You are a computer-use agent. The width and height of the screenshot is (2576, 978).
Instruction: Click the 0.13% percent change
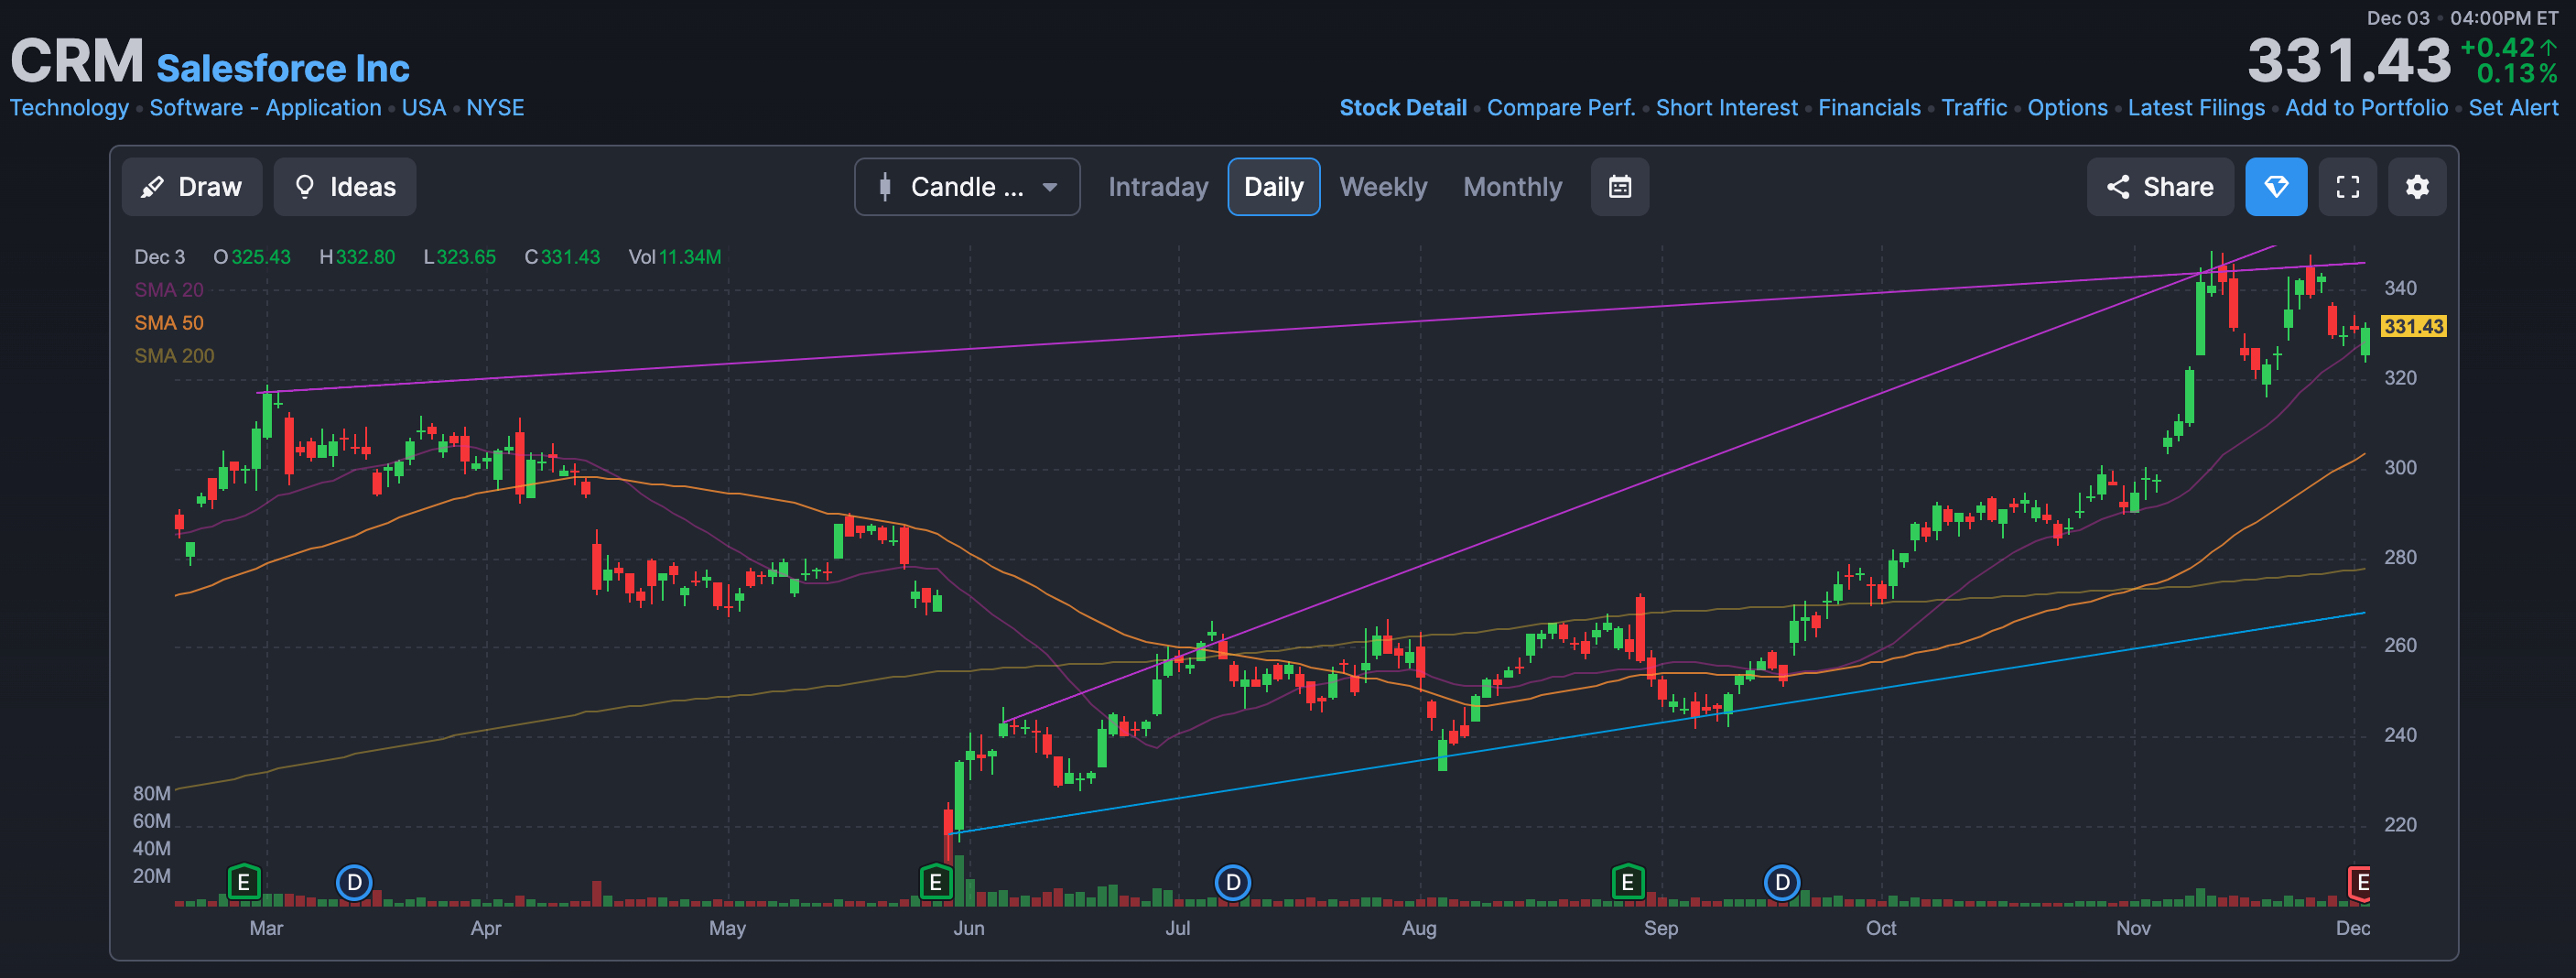pos(2517,73)
